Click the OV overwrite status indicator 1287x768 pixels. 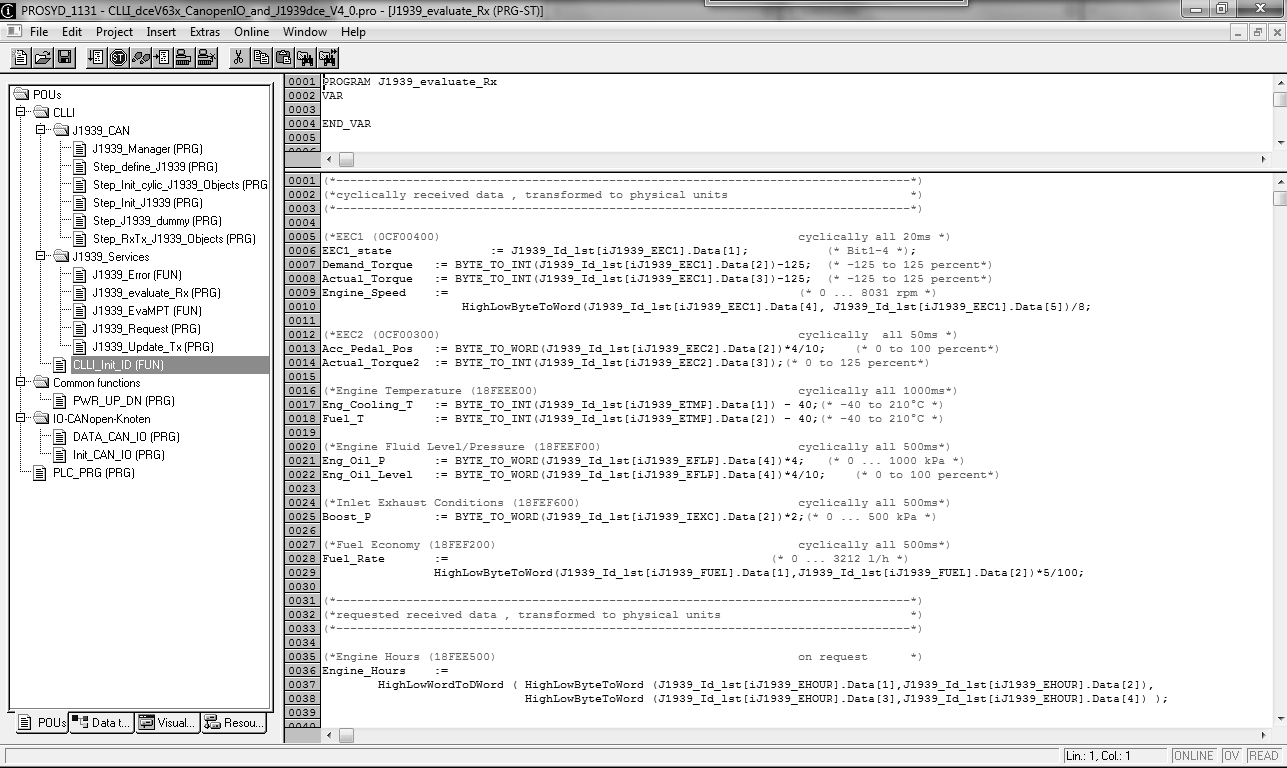1231,756
